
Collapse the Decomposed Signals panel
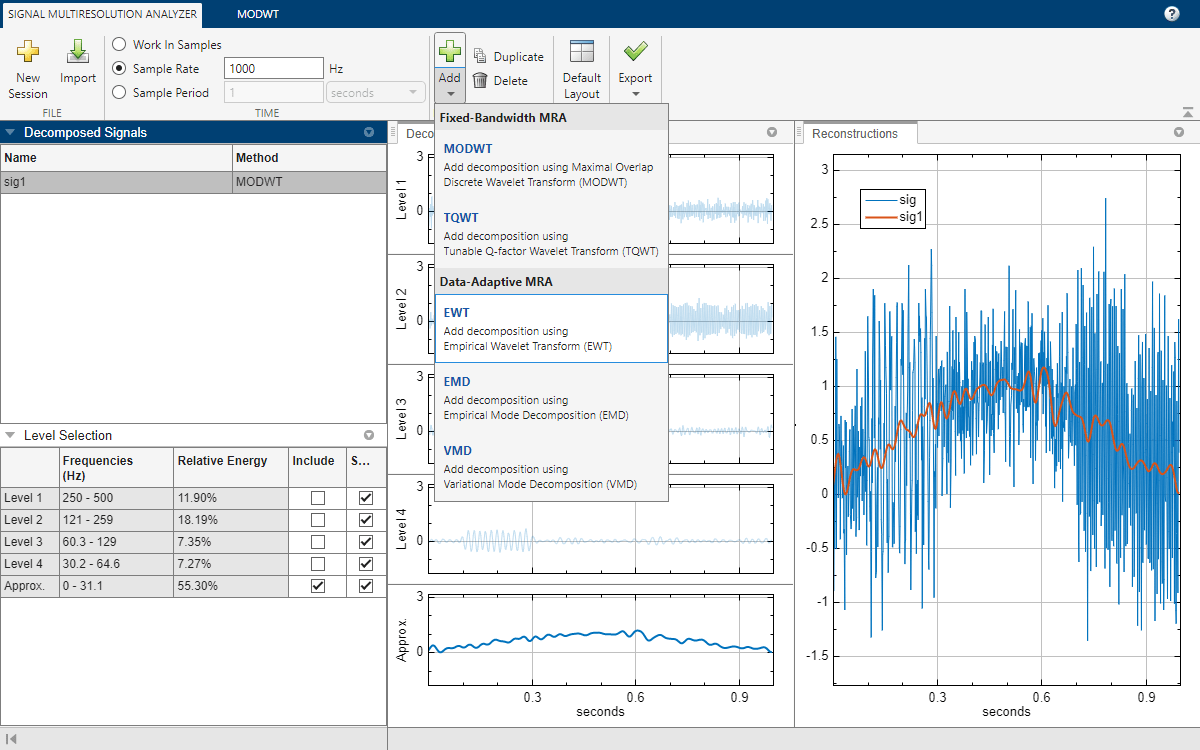pos(11,132)
